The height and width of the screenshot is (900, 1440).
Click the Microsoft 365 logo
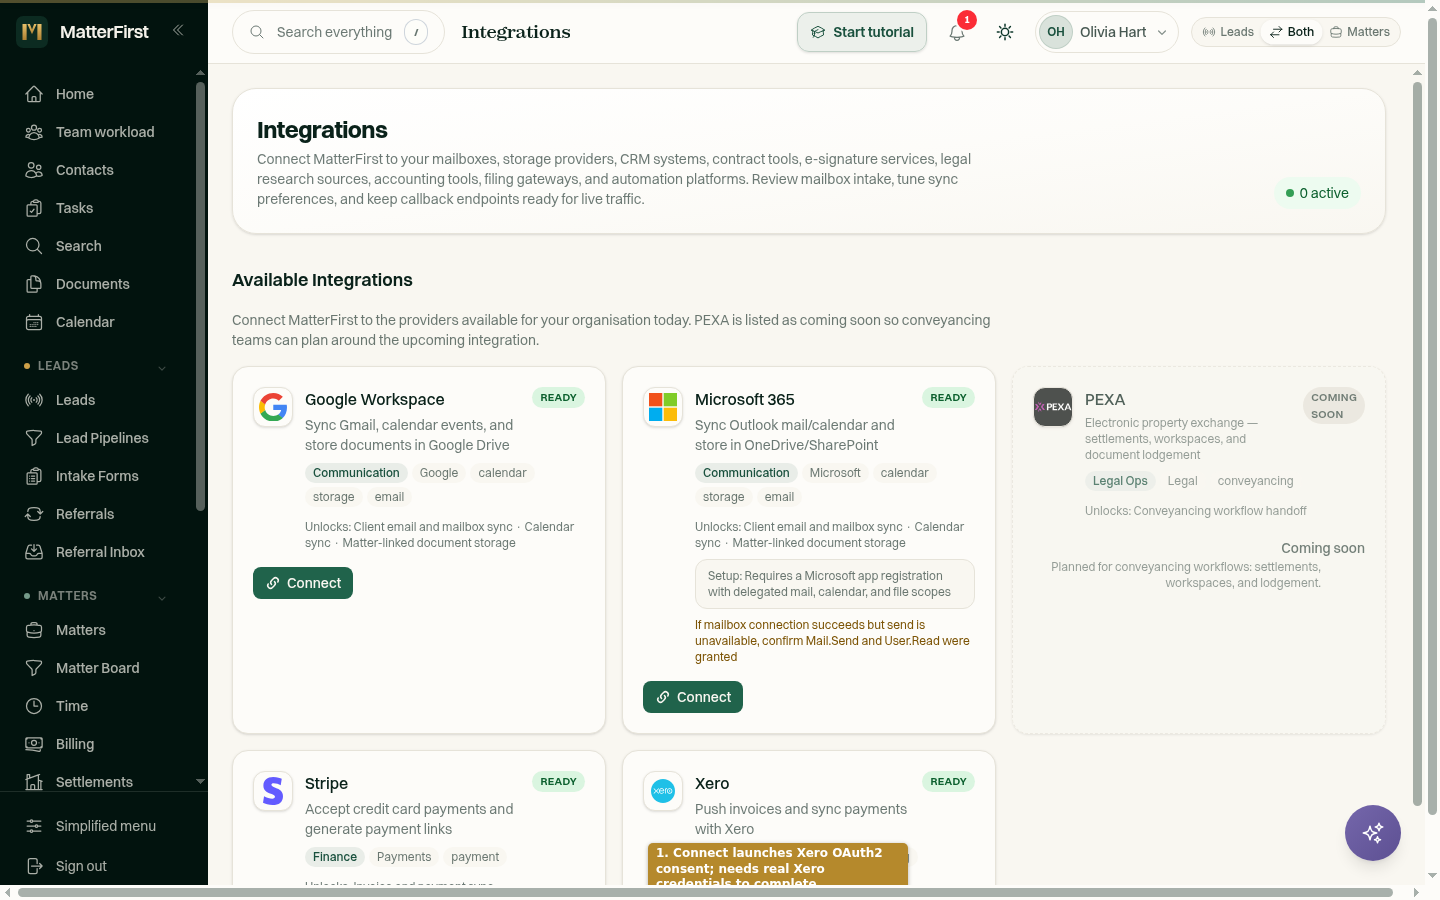(663, 407)
